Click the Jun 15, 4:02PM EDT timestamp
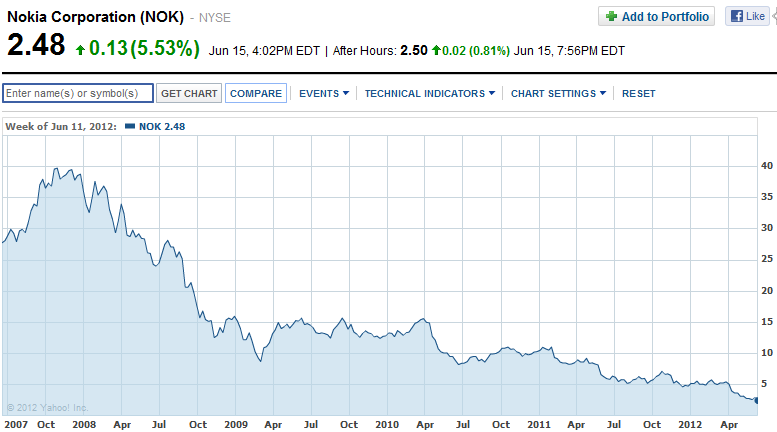 pyautogui.click(x=264, y=51)
